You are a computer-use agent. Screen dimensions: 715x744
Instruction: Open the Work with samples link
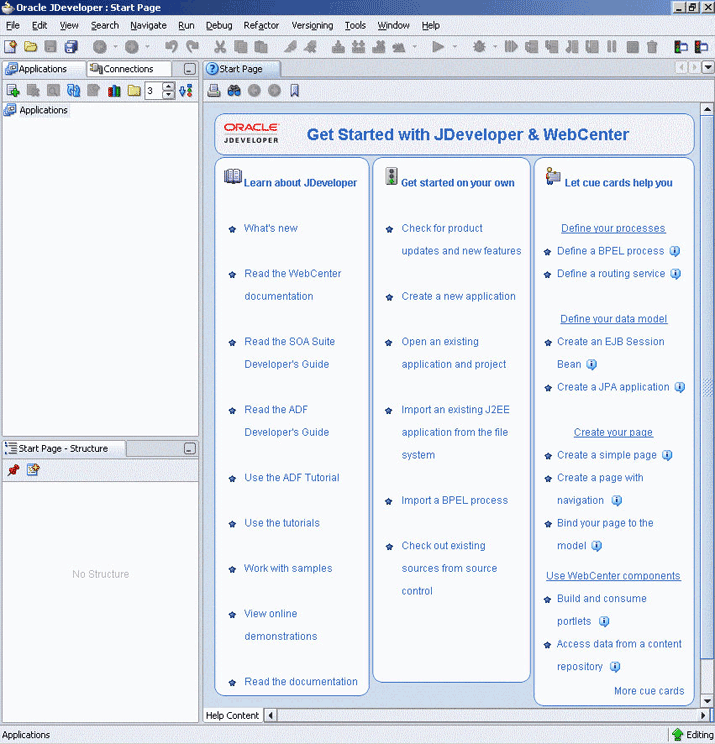click(x=288, y=568)
